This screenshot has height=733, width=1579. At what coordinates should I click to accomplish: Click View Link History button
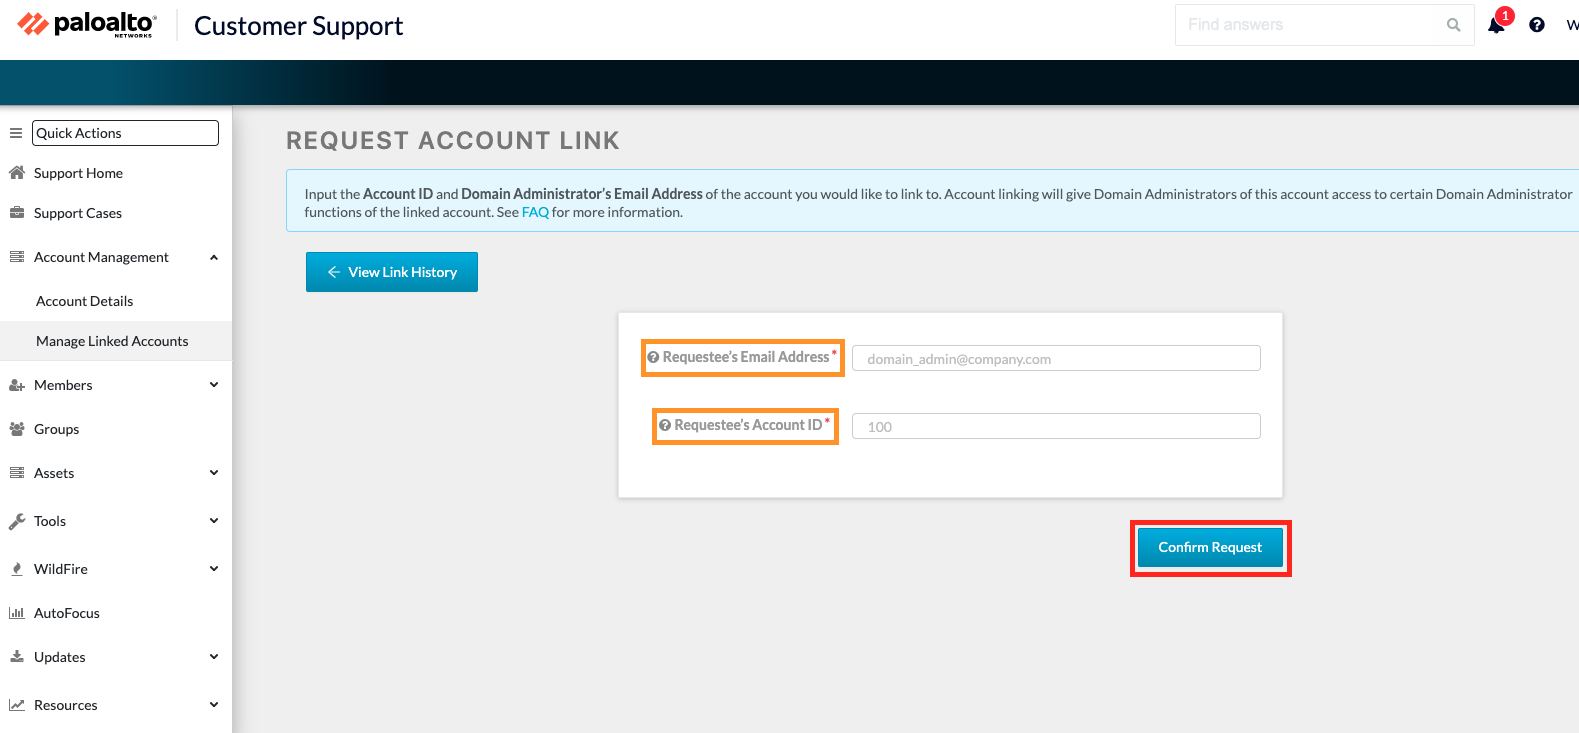[392, 272]
